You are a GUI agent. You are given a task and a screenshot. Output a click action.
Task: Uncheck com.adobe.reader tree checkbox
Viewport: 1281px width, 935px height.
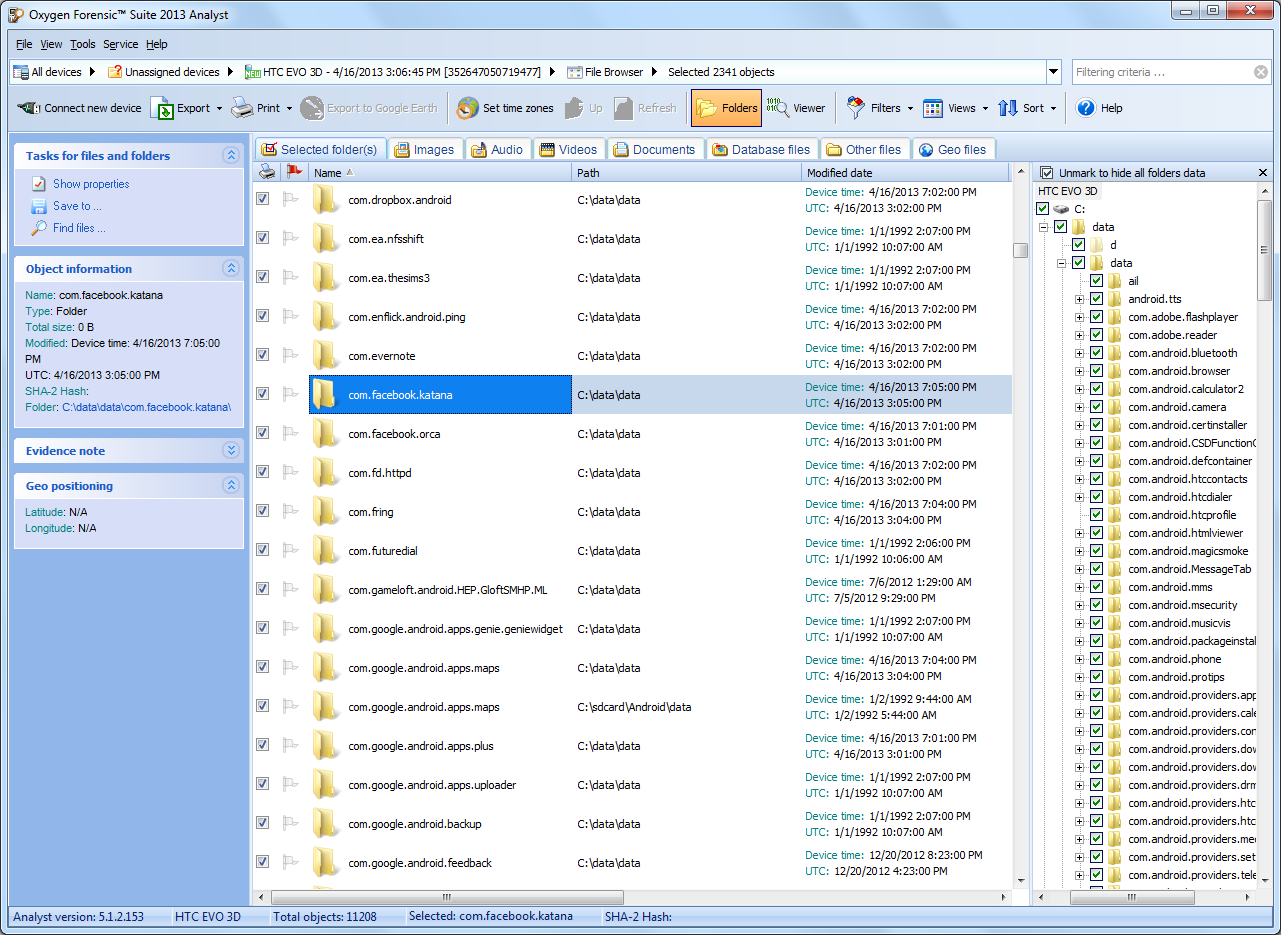(x=1097, y=335)
